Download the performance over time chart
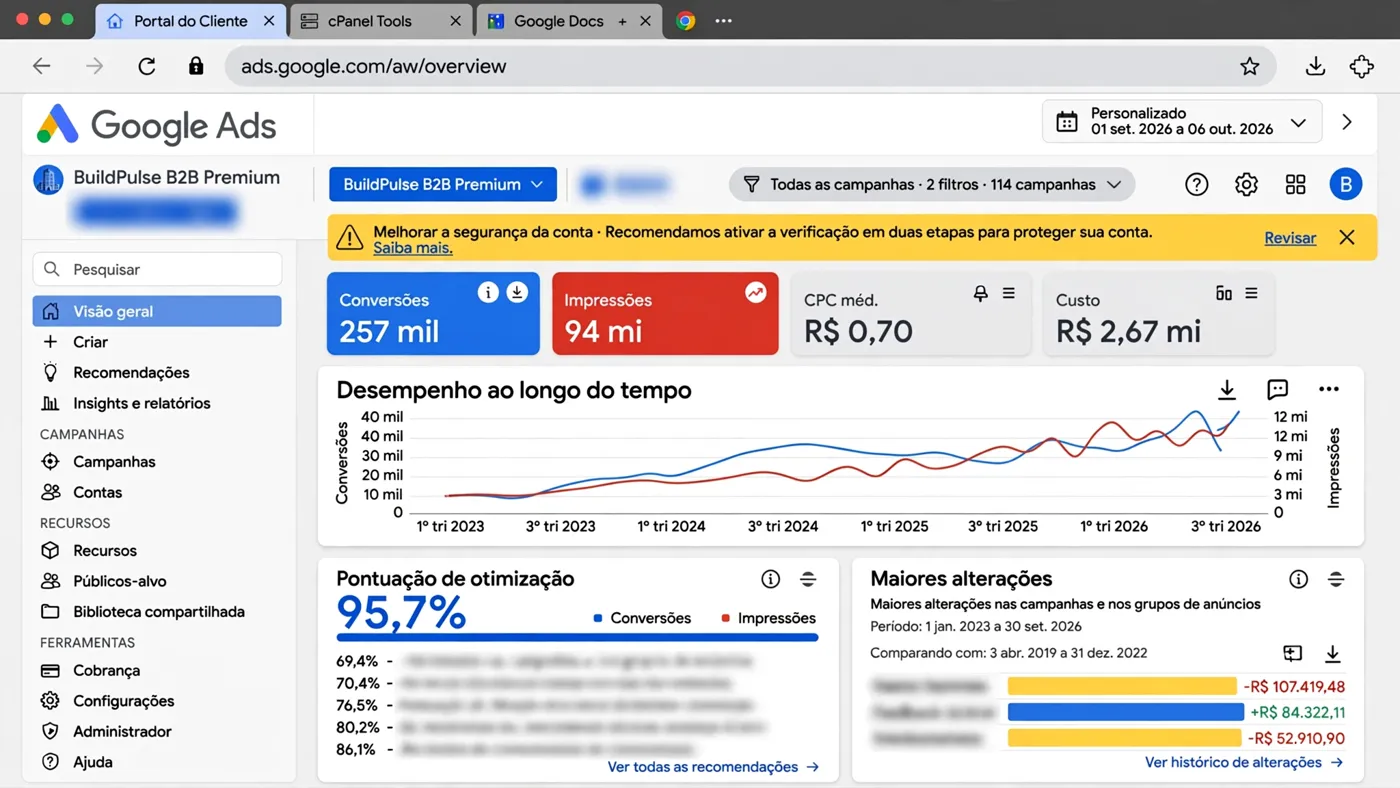1400x788 pixels. point(1227,390)
